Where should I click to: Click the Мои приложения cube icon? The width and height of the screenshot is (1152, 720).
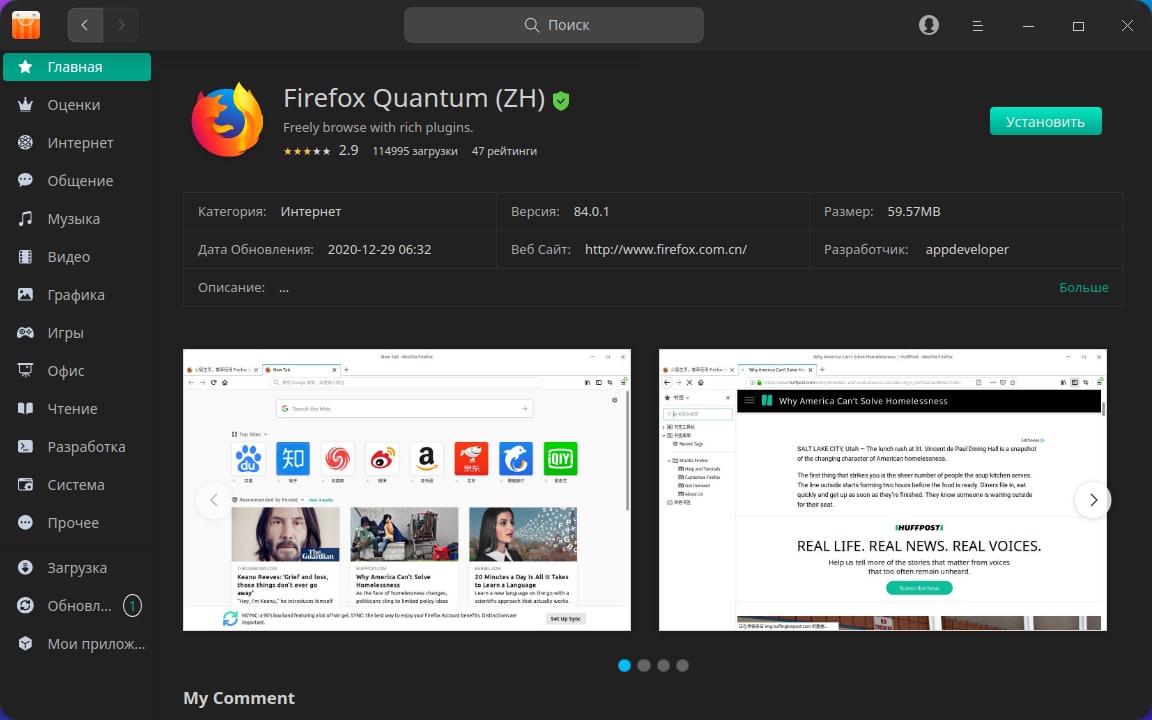pos(26,644)
